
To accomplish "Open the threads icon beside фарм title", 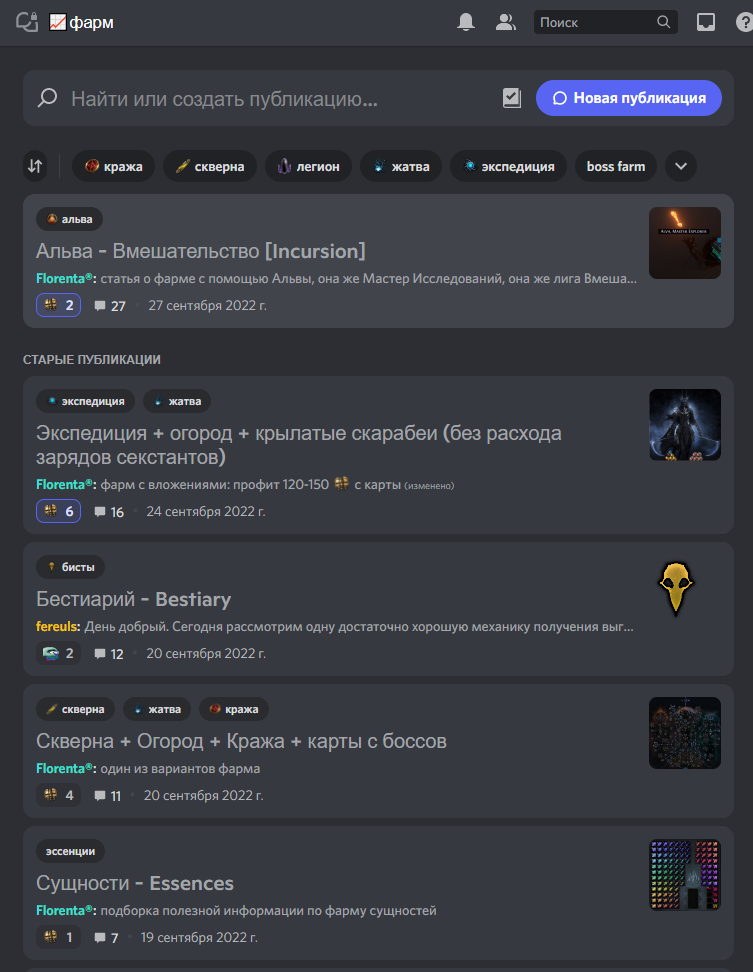I will pyautogui.click(x=27, y=22).
